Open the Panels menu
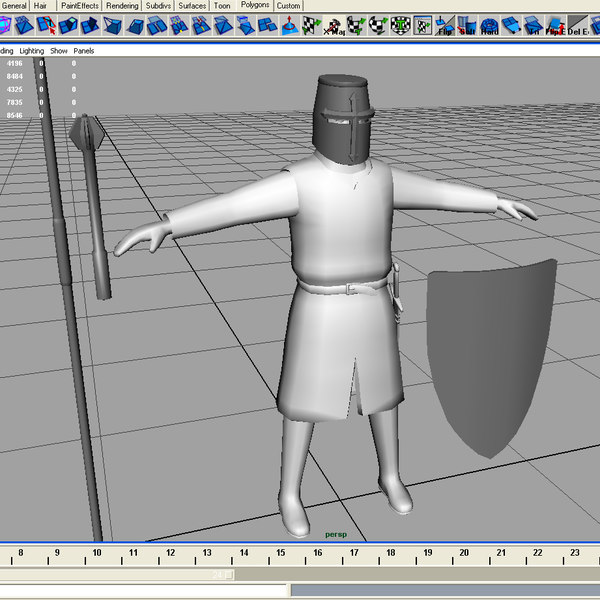Image resolution: width=600 pixels, height=600 pixels. pos(84,51)
